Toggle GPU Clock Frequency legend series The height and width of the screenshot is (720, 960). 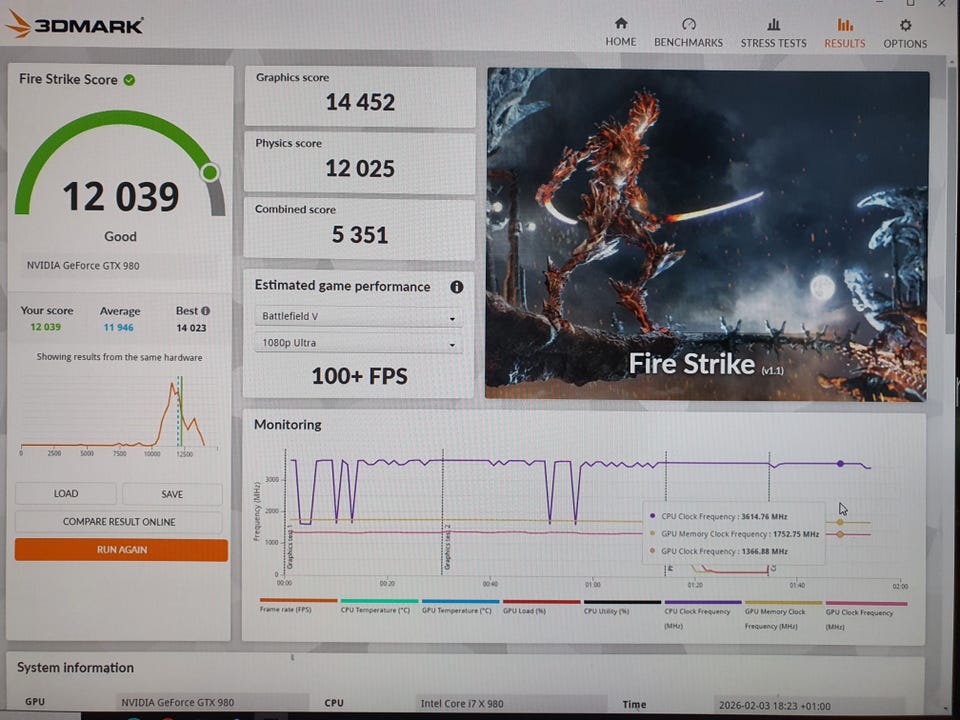pyautogui.click(x=866, y=616)
